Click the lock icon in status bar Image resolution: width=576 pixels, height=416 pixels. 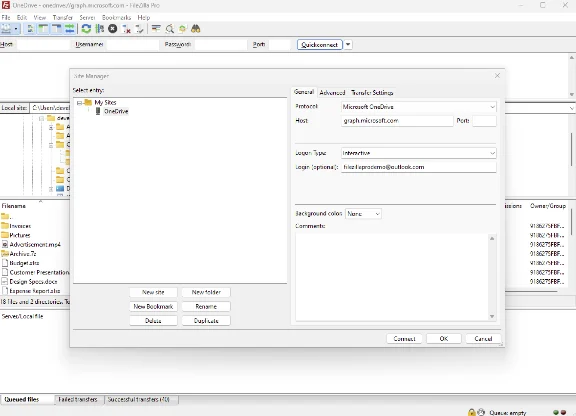(472, 412)
